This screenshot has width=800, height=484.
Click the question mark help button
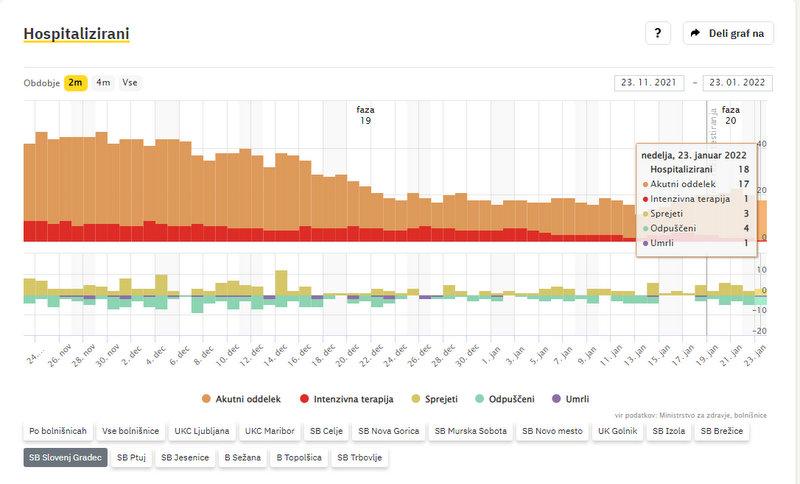[x=657, y=33]
